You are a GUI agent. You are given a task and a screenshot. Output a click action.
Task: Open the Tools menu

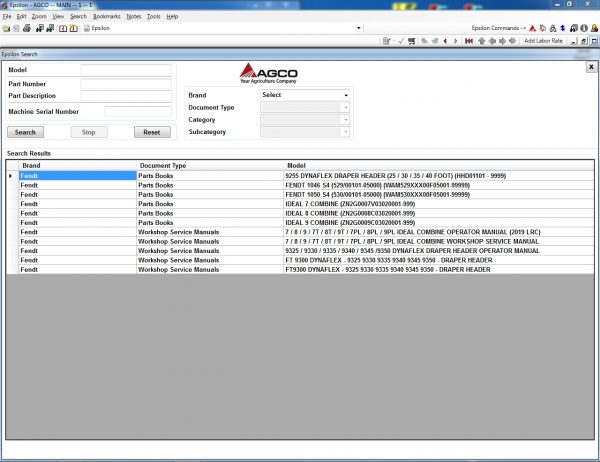click(x=154, y=16)
